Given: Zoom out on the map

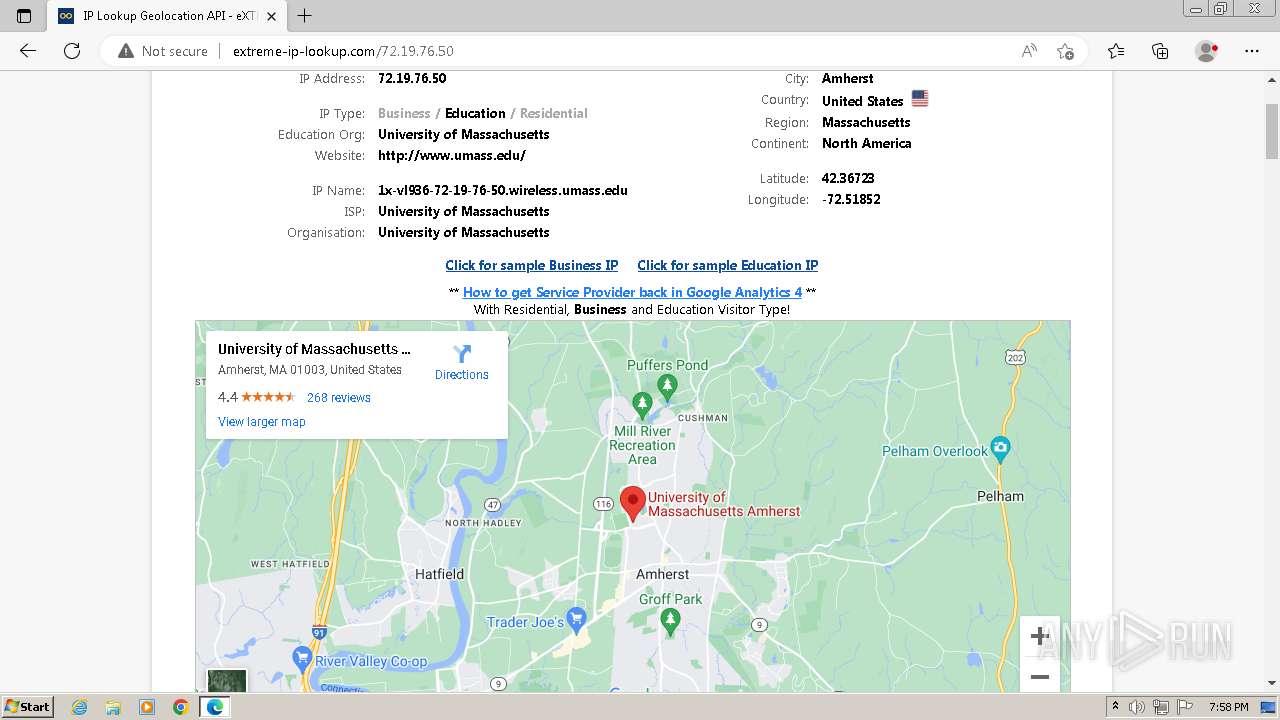Looking at the screenshot, I should [1040, 677].
